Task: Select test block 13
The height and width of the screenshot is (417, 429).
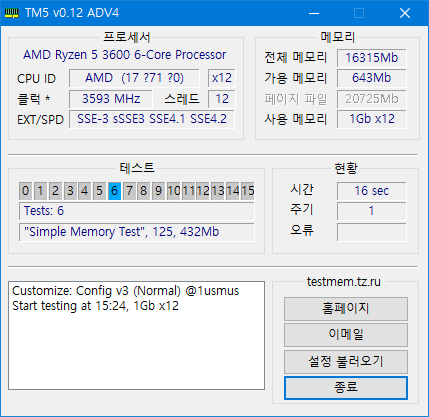Action: [218, 191]
